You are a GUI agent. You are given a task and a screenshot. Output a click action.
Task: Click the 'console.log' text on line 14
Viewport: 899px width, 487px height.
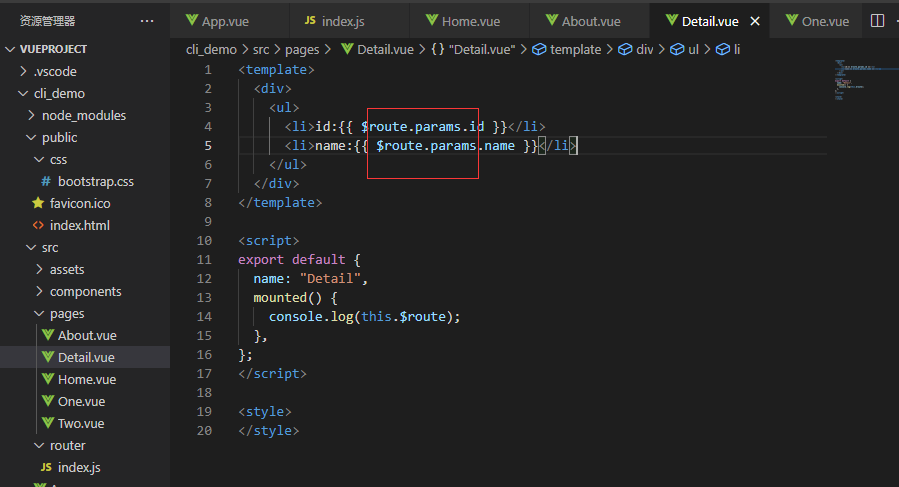[311, 317]
